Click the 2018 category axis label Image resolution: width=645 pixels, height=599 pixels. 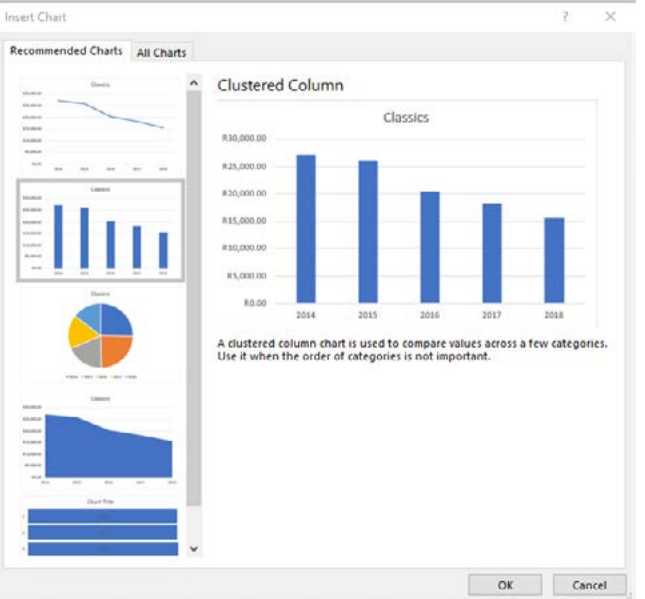pos(554,315)
